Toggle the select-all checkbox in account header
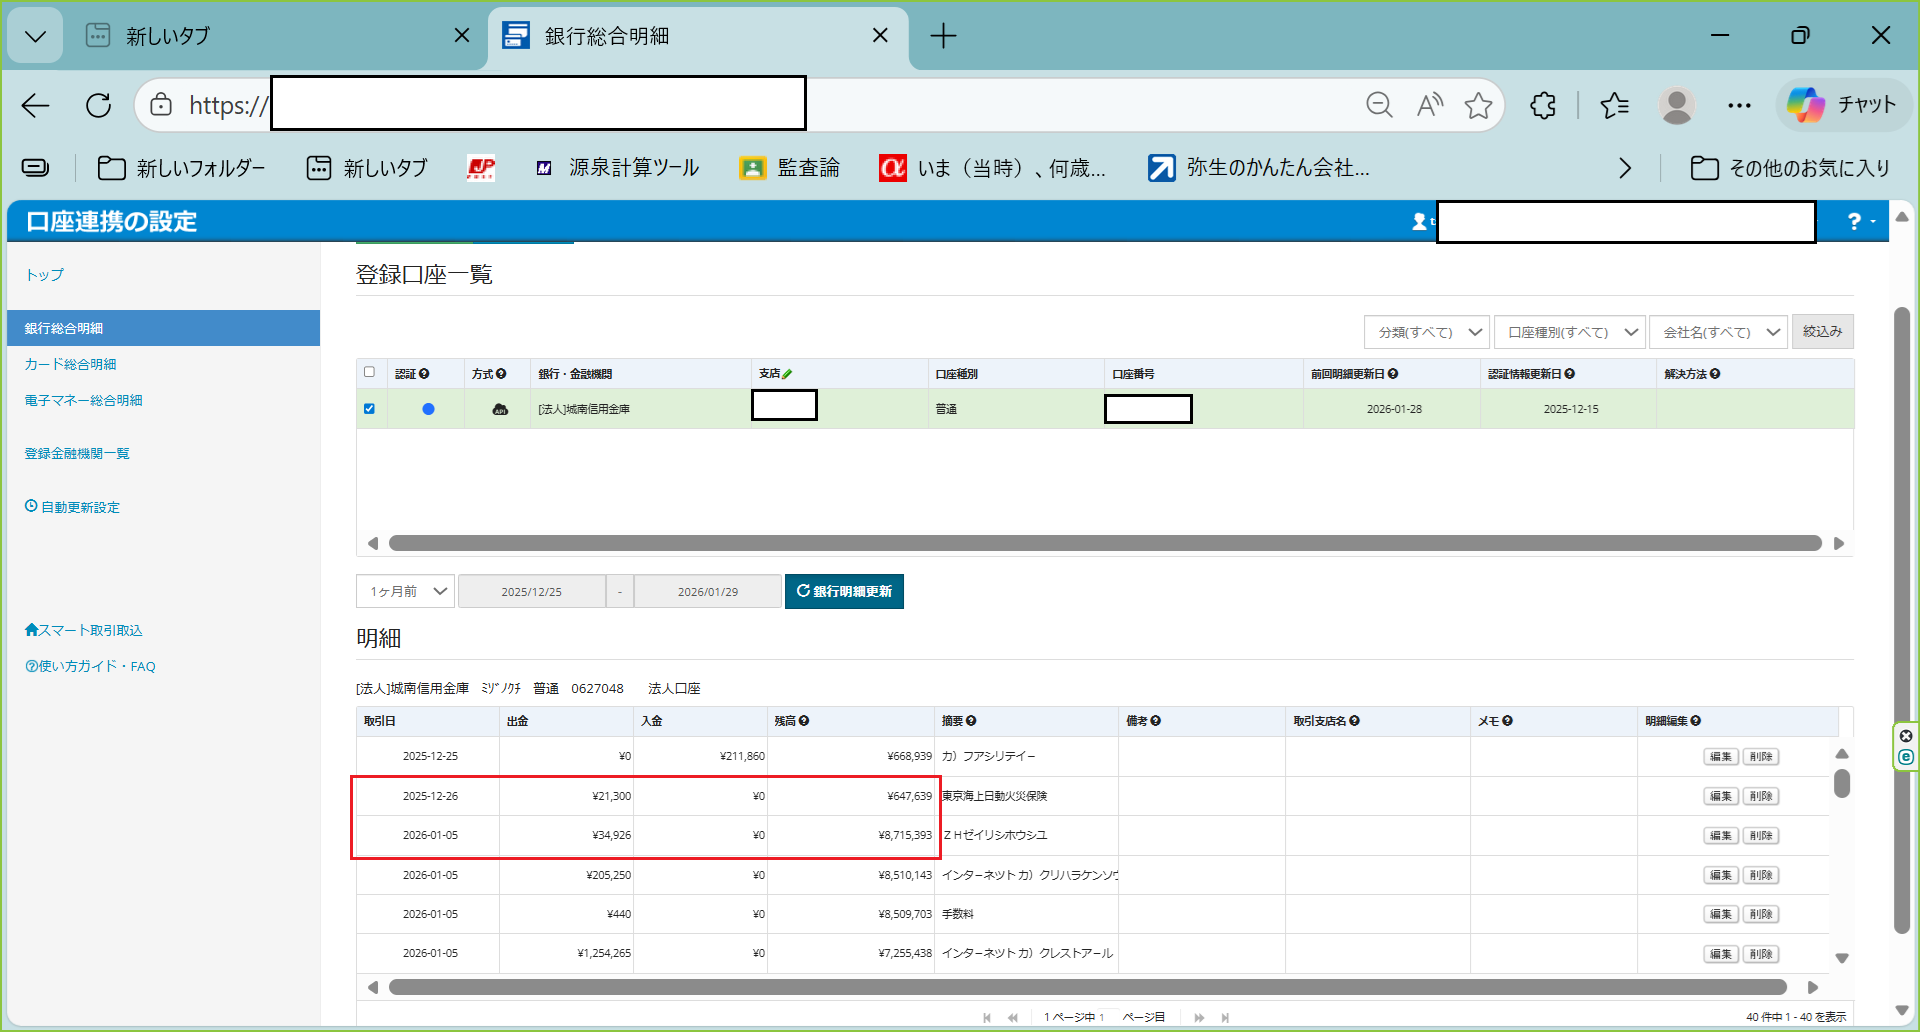This screenshot has height=1032, width=1920. (x=369, y=372)
